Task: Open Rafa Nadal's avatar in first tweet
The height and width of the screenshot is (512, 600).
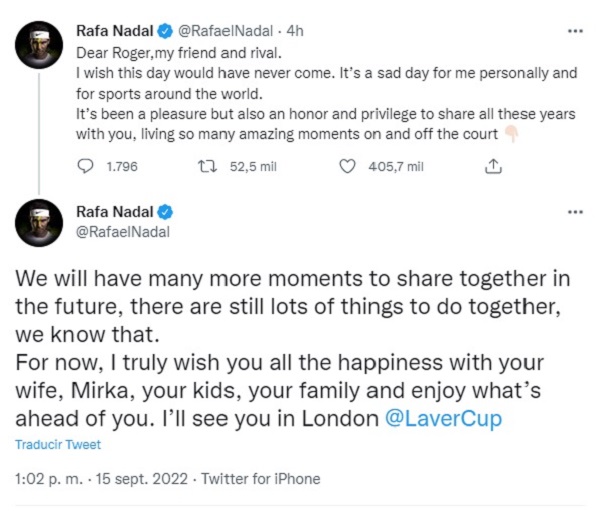Action: pos(39,43)
